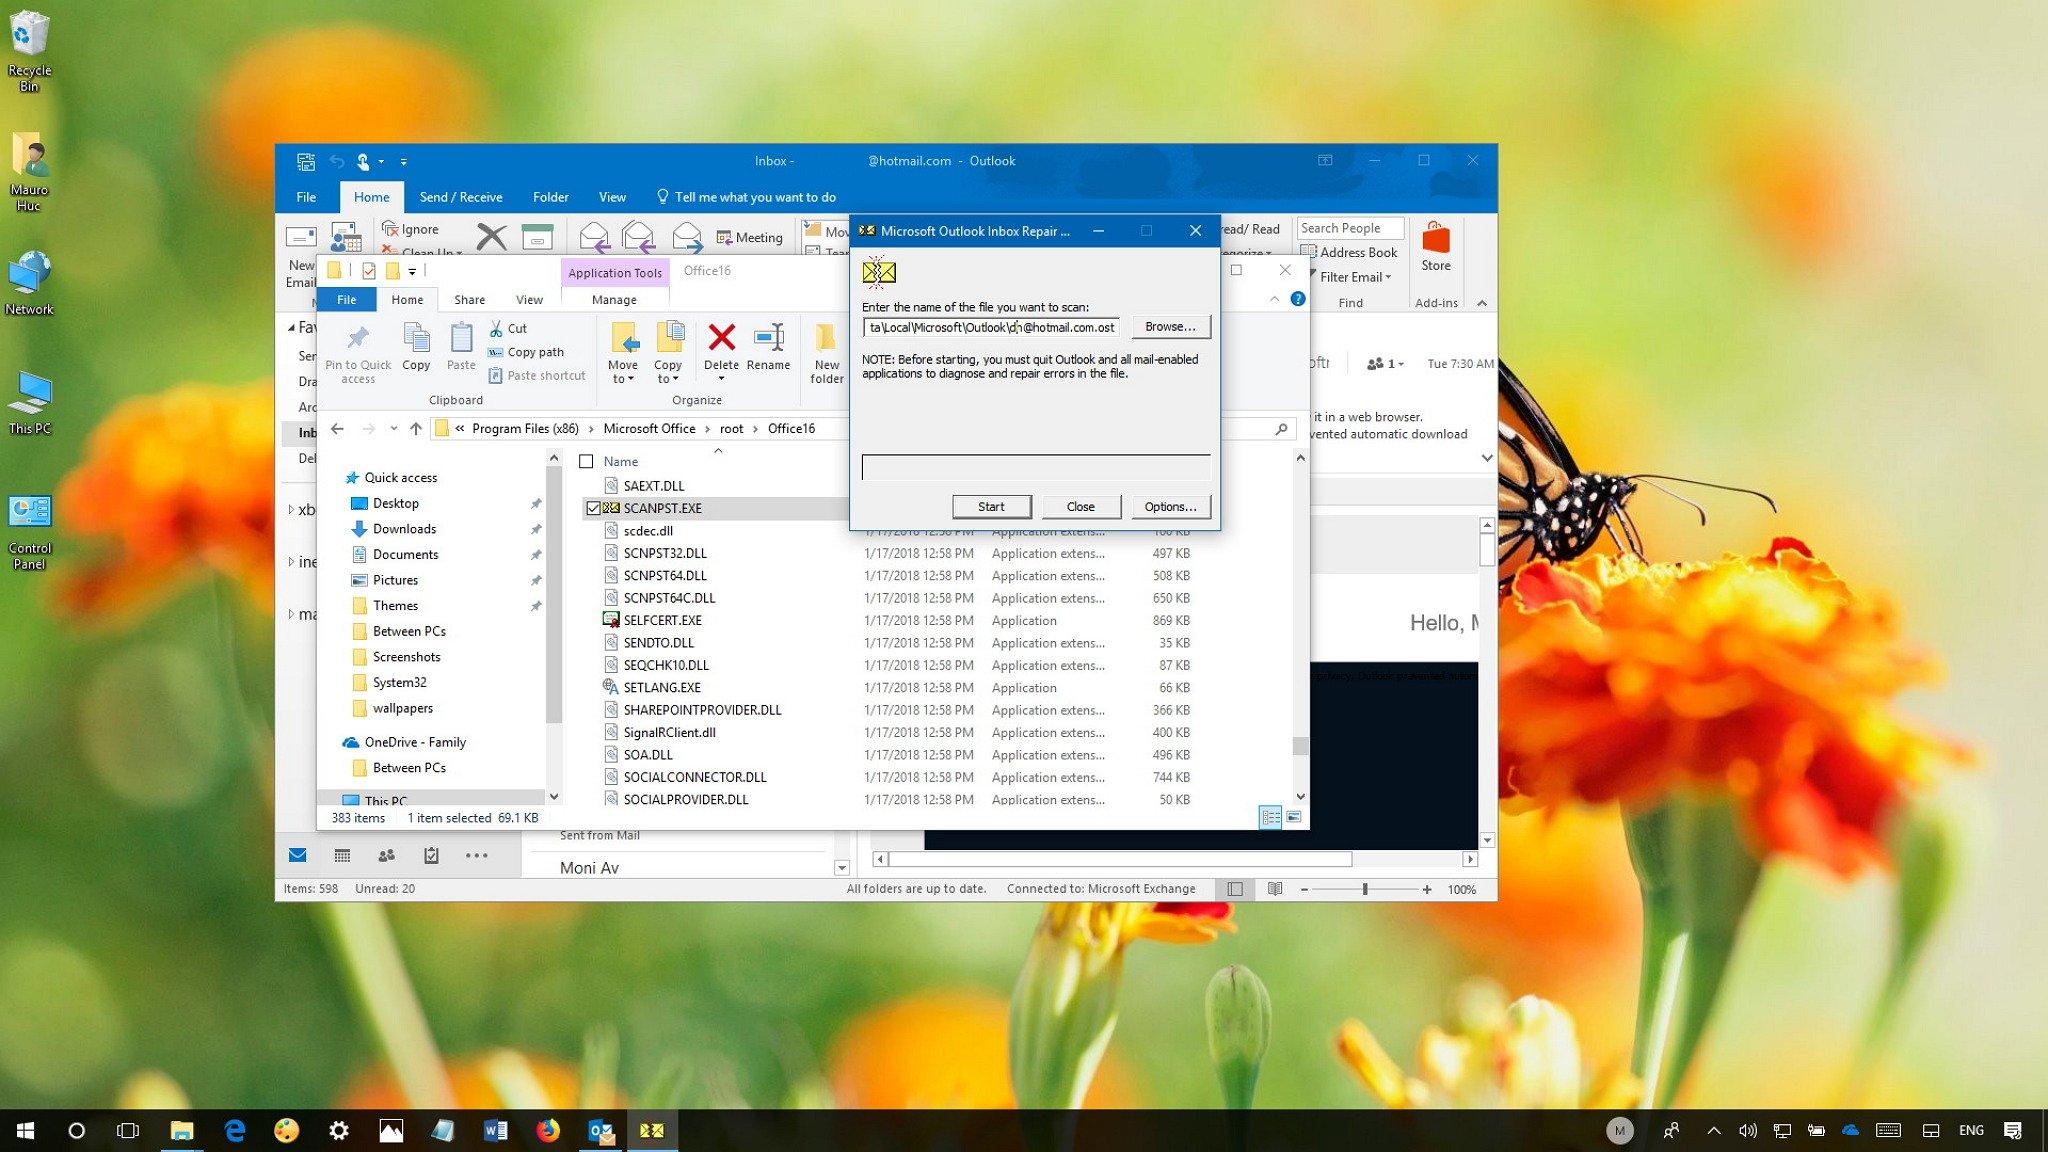Switch to the Calendar icon in Outlook
The image size is (2048, 1152).
[x=342, y=855]
